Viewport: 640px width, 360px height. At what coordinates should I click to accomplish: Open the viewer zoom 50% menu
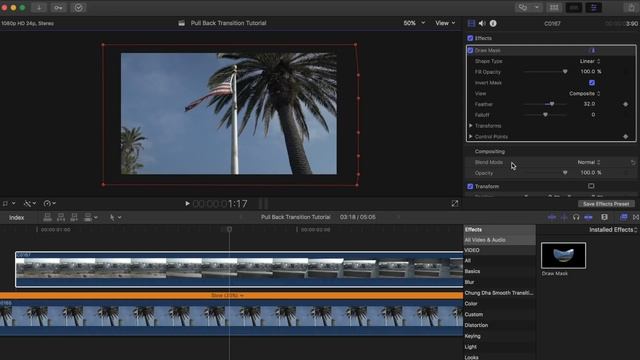tap(414, 23)
